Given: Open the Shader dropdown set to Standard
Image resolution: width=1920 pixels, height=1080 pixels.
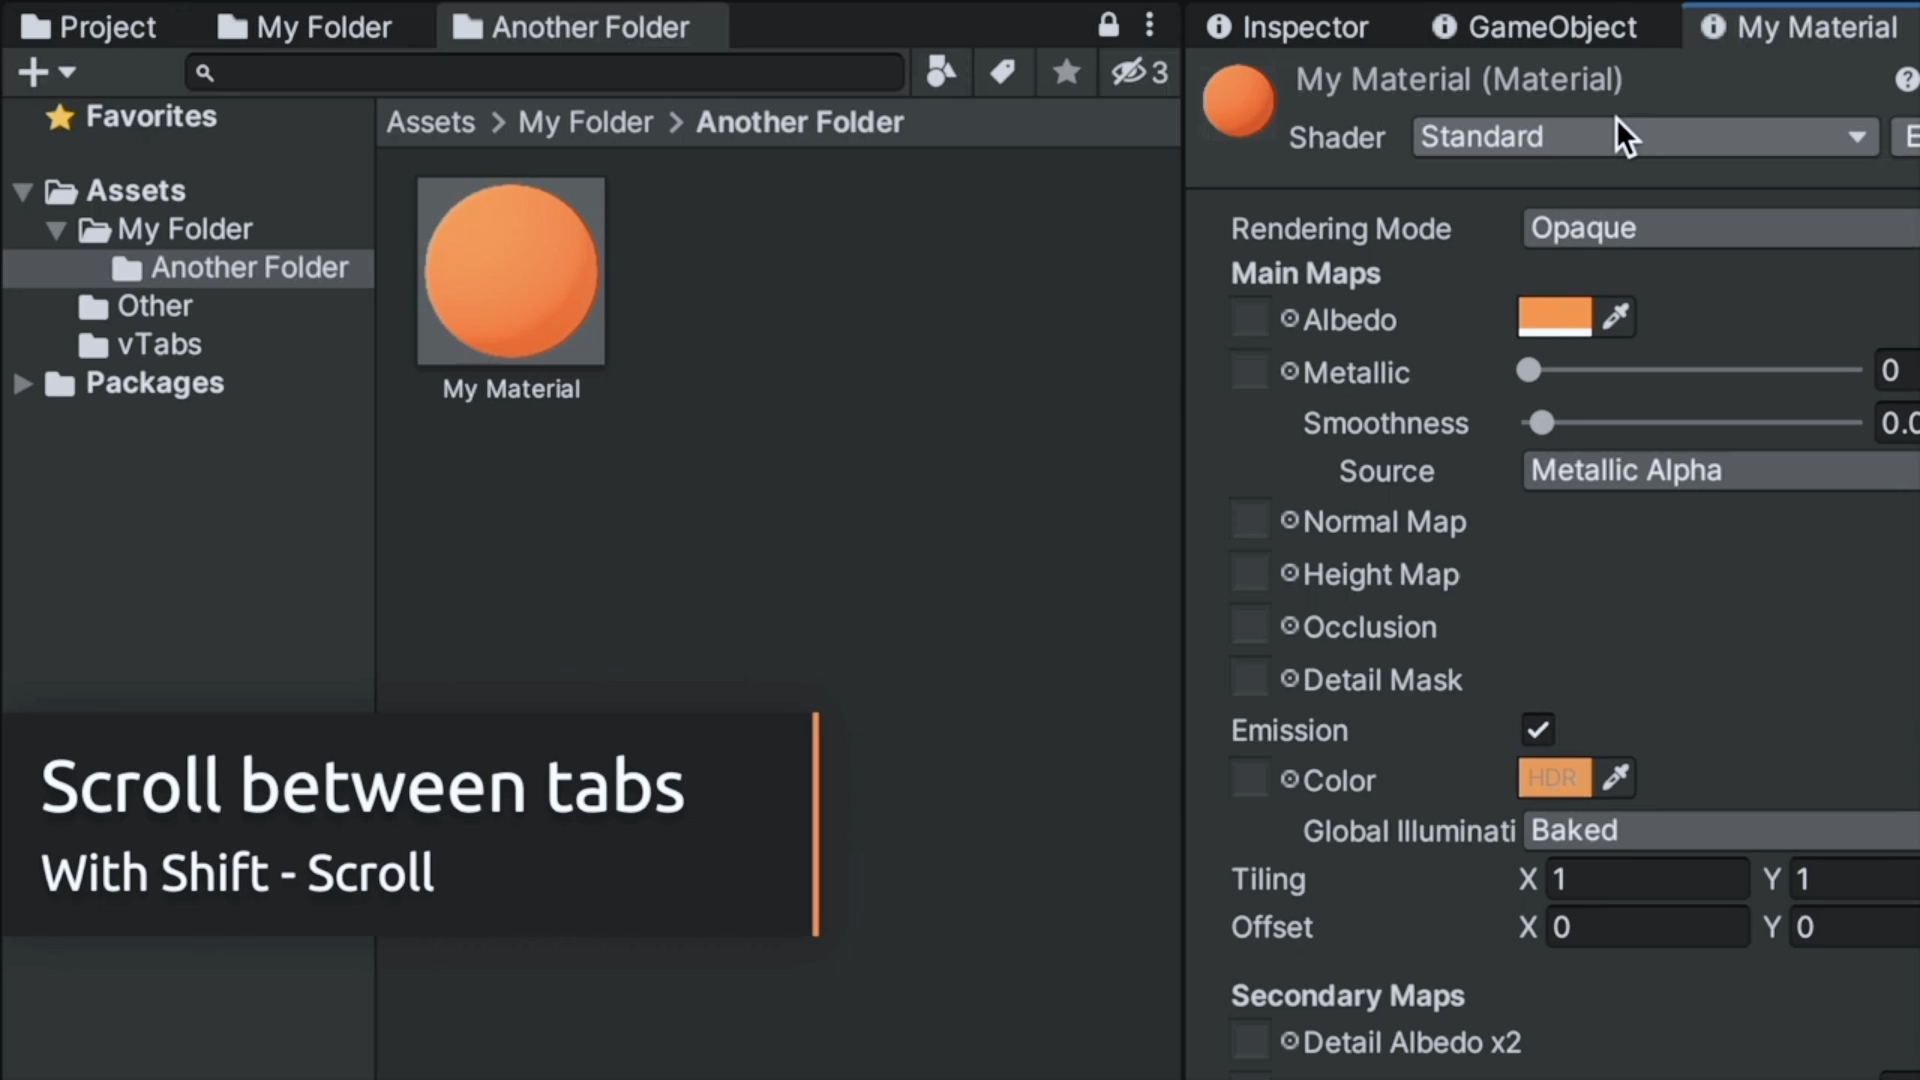Looking at the screenshot, I should click(x=1643, y=137).
